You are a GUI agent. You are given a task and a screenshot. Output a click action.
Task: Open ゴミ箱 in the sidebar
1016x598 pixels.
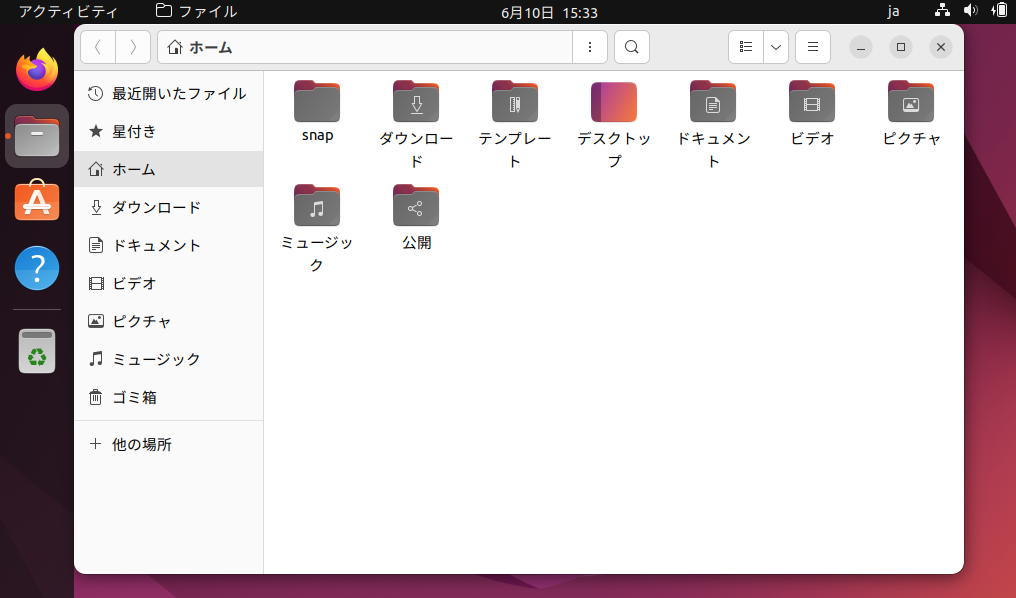169,397
